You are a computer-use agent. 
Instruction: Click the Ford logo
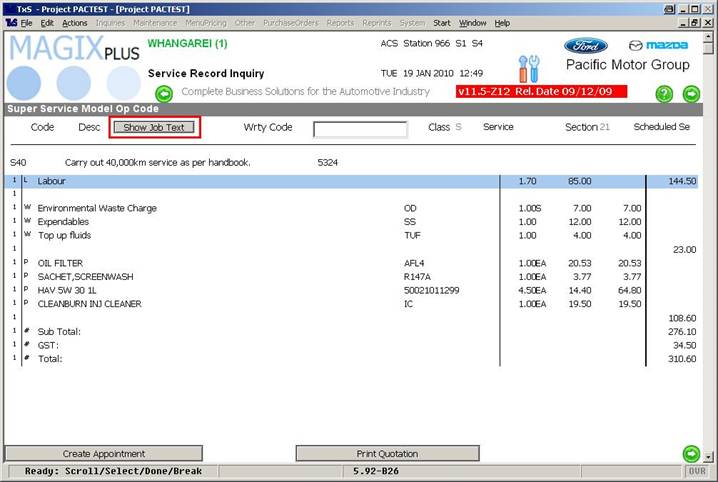[x=585, y=46]
